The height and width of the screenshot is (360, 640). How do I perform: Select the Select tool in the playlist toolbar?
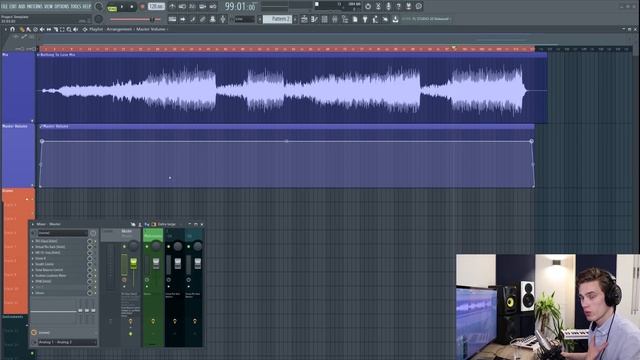pyautogui.click(x=62, y=29)
